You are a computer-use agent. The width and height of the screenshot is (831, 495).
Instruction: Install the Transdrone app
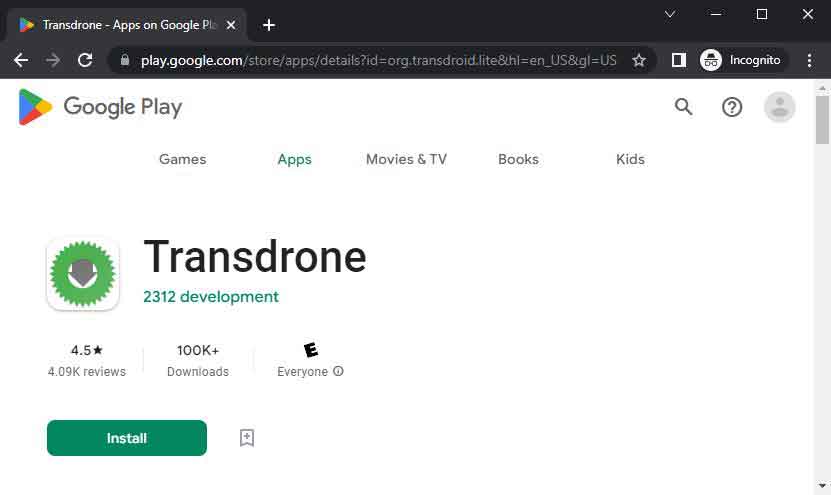pos(127,438)
